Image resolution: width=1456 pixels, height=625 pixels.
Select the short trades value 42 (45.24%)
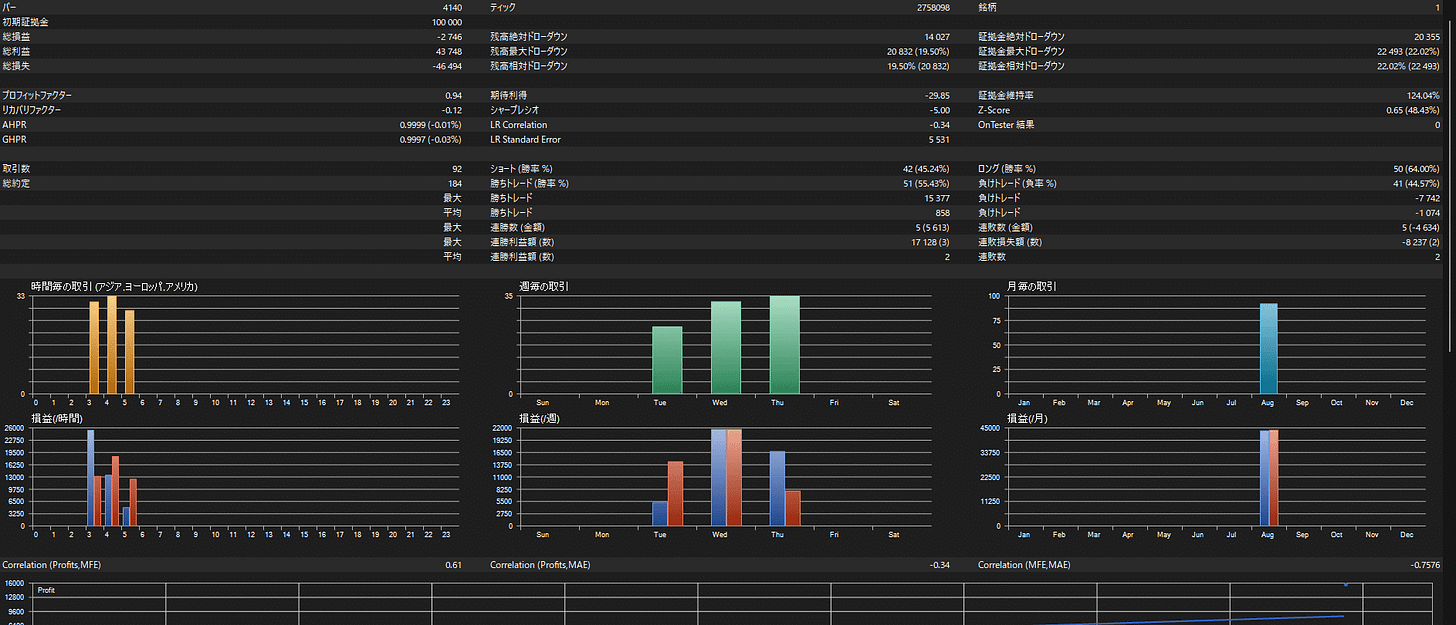[x=926, y=169]
